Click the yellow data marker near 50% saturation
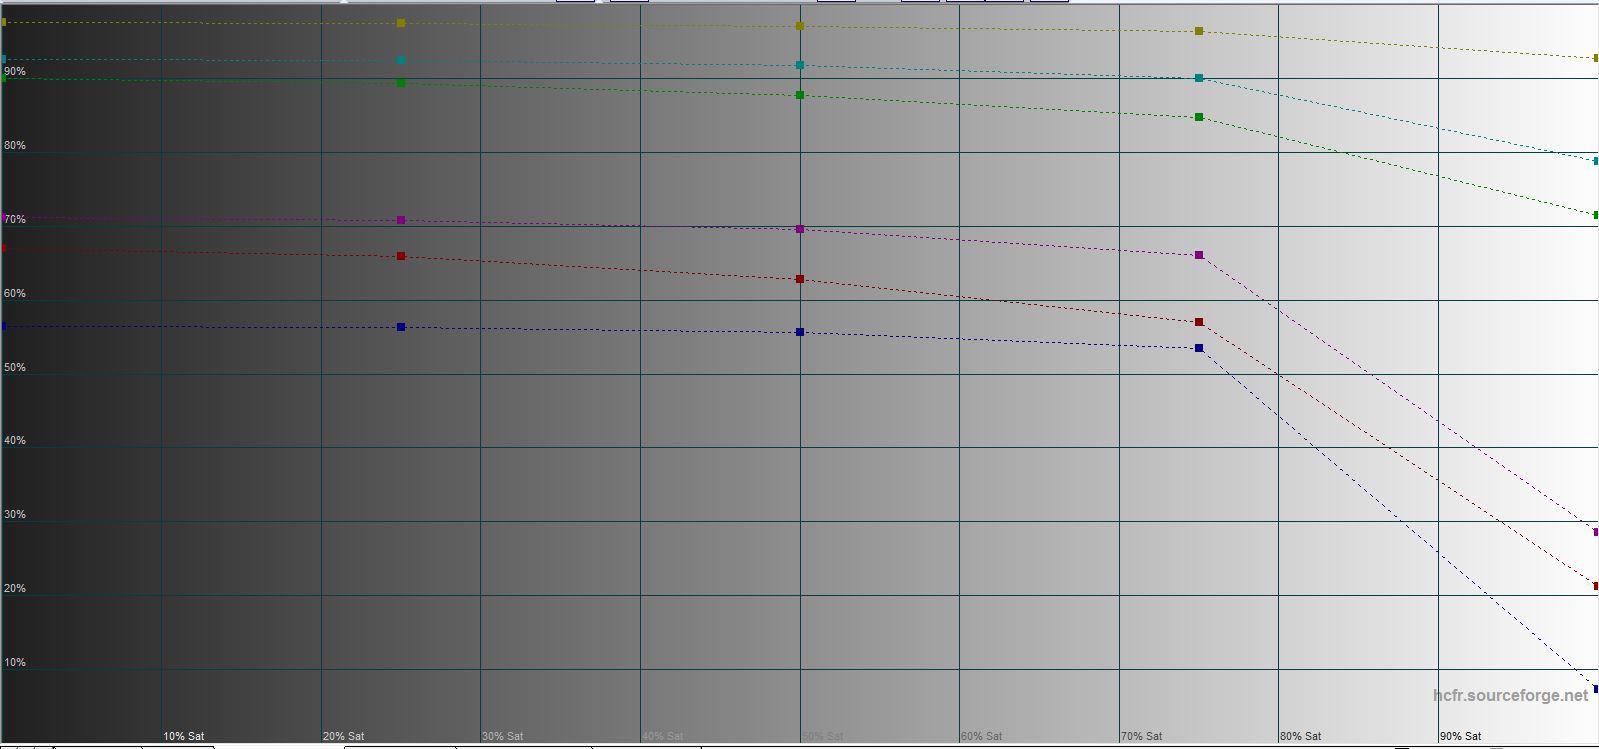Image resolution: width=1599 pixels, height=749 pixels. [x=799, y=26]
